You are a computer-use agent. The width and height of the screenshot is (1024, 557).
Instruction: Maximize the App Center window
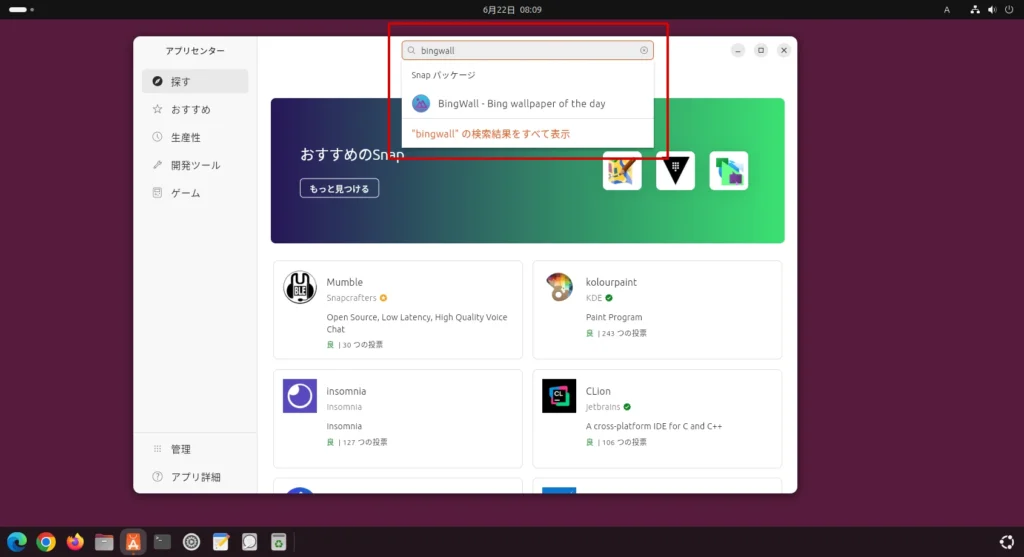click(x=761, y=50)
